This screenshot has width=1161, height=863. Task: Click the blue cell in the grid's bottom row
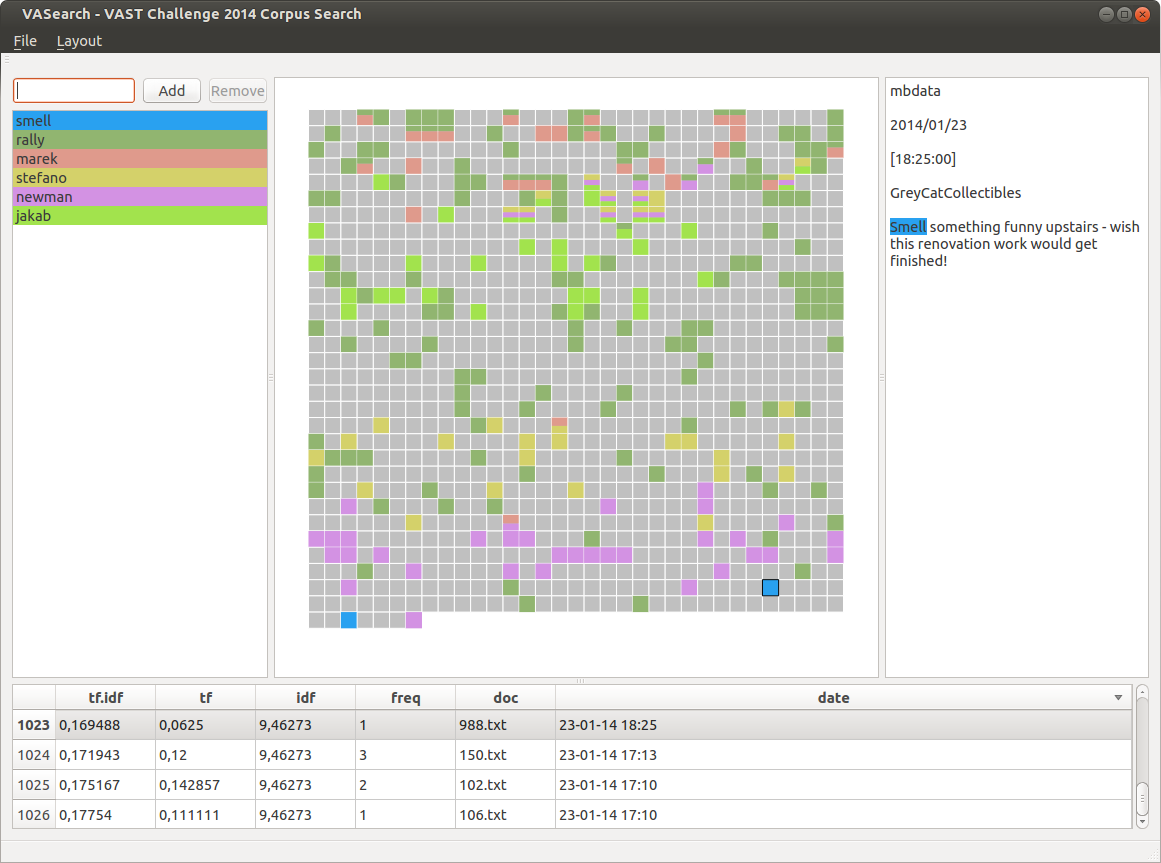coord(349,620)
